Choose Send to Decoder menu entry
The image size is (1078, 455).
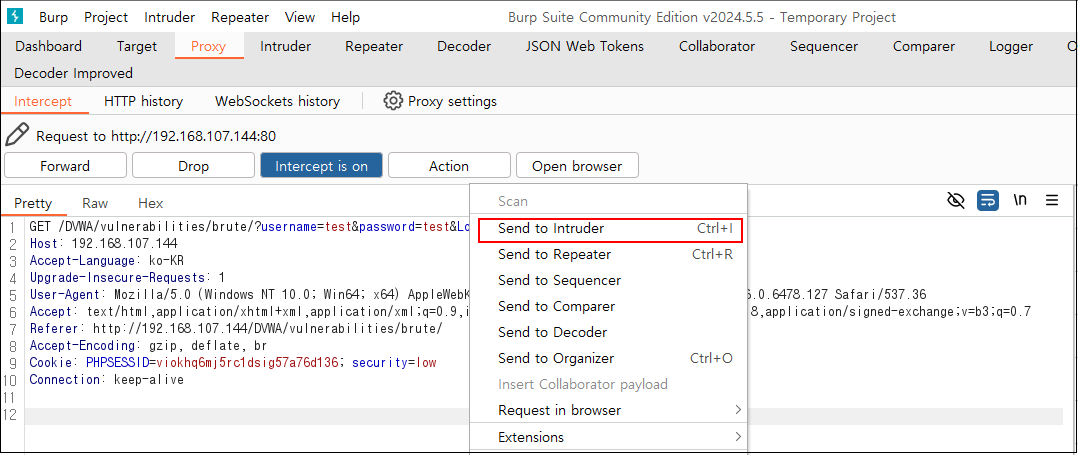point(608,333)
